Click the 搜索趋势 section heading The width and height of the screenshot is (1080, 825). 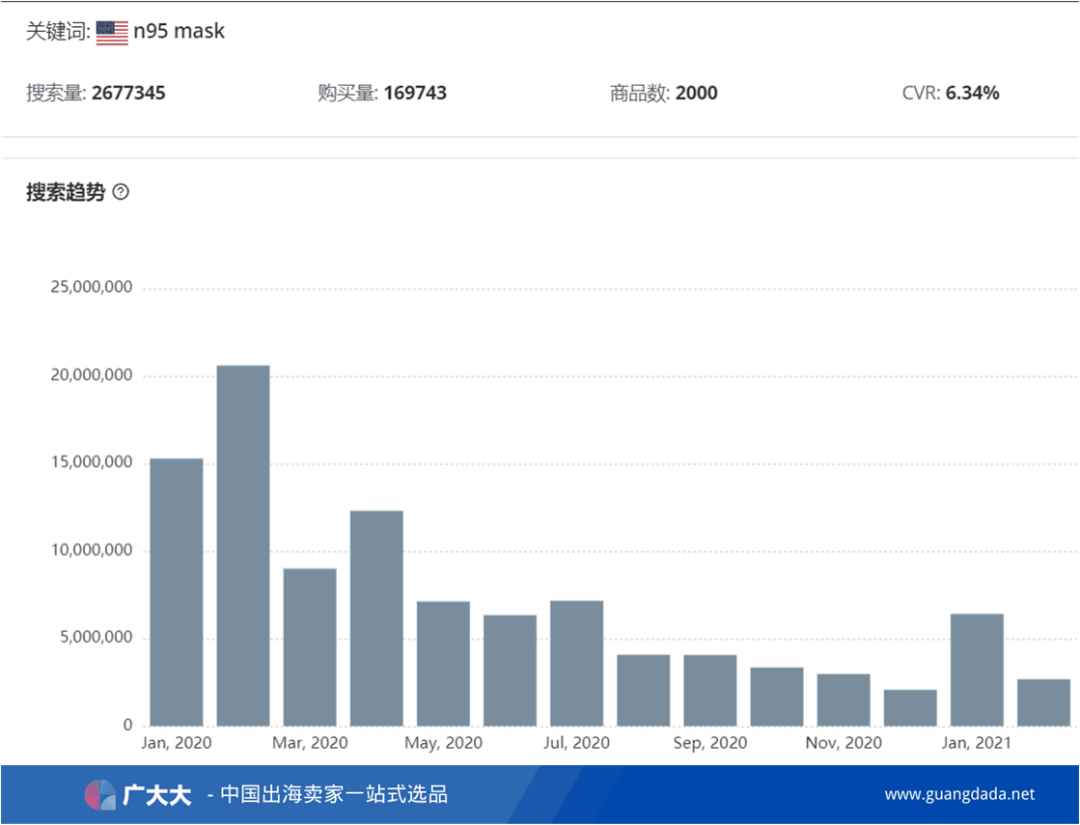(65, 192)
